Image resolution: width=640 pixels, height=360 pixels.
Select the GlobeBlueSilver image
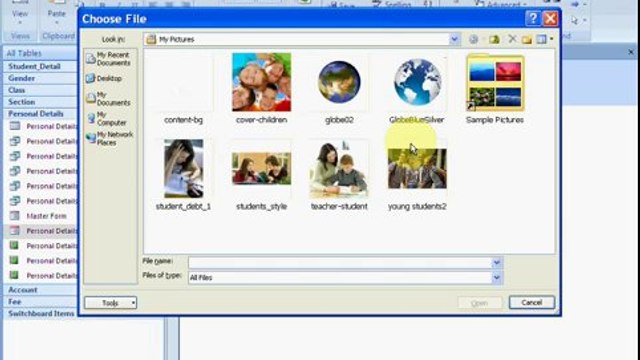tap(417, 89)
